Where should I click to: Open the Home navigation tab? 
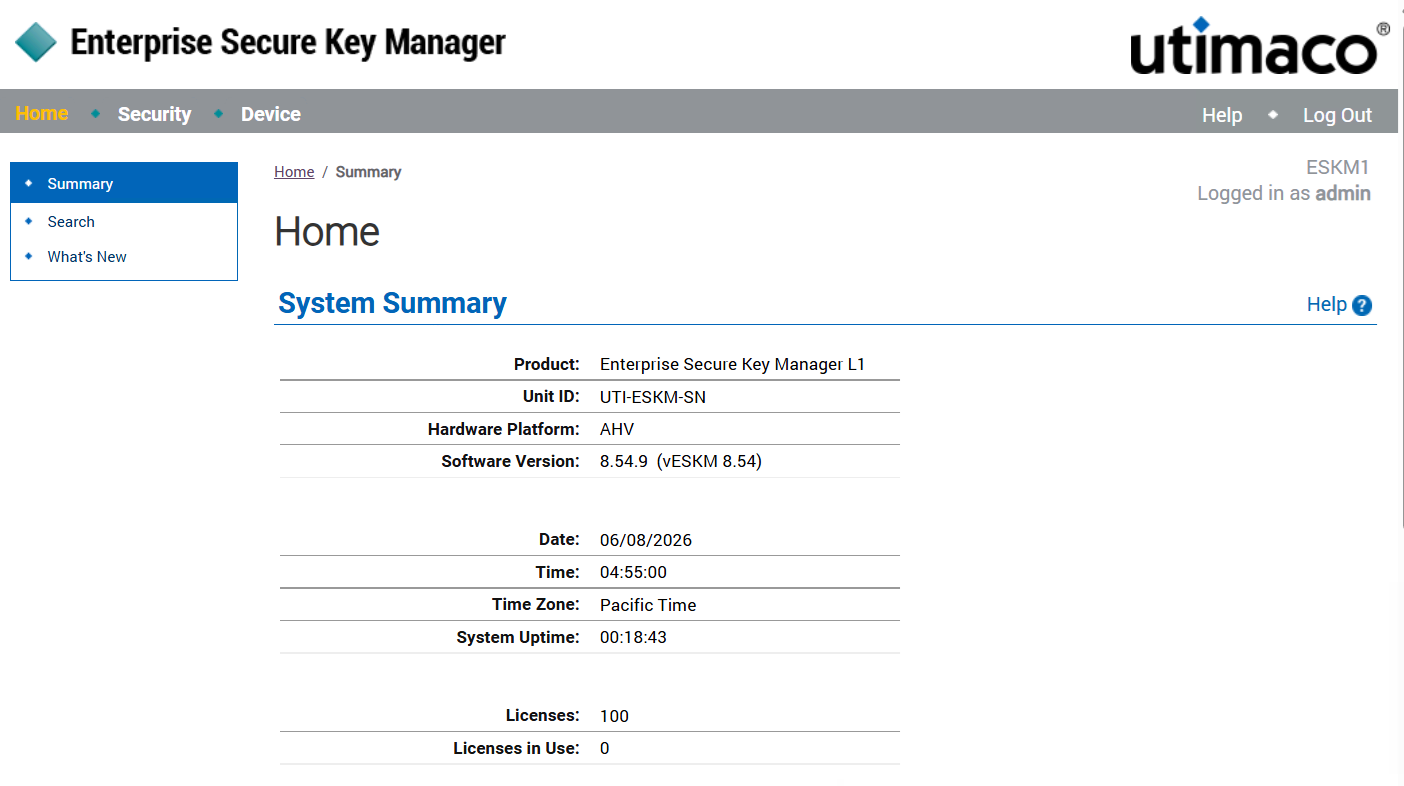click(42, 113)
